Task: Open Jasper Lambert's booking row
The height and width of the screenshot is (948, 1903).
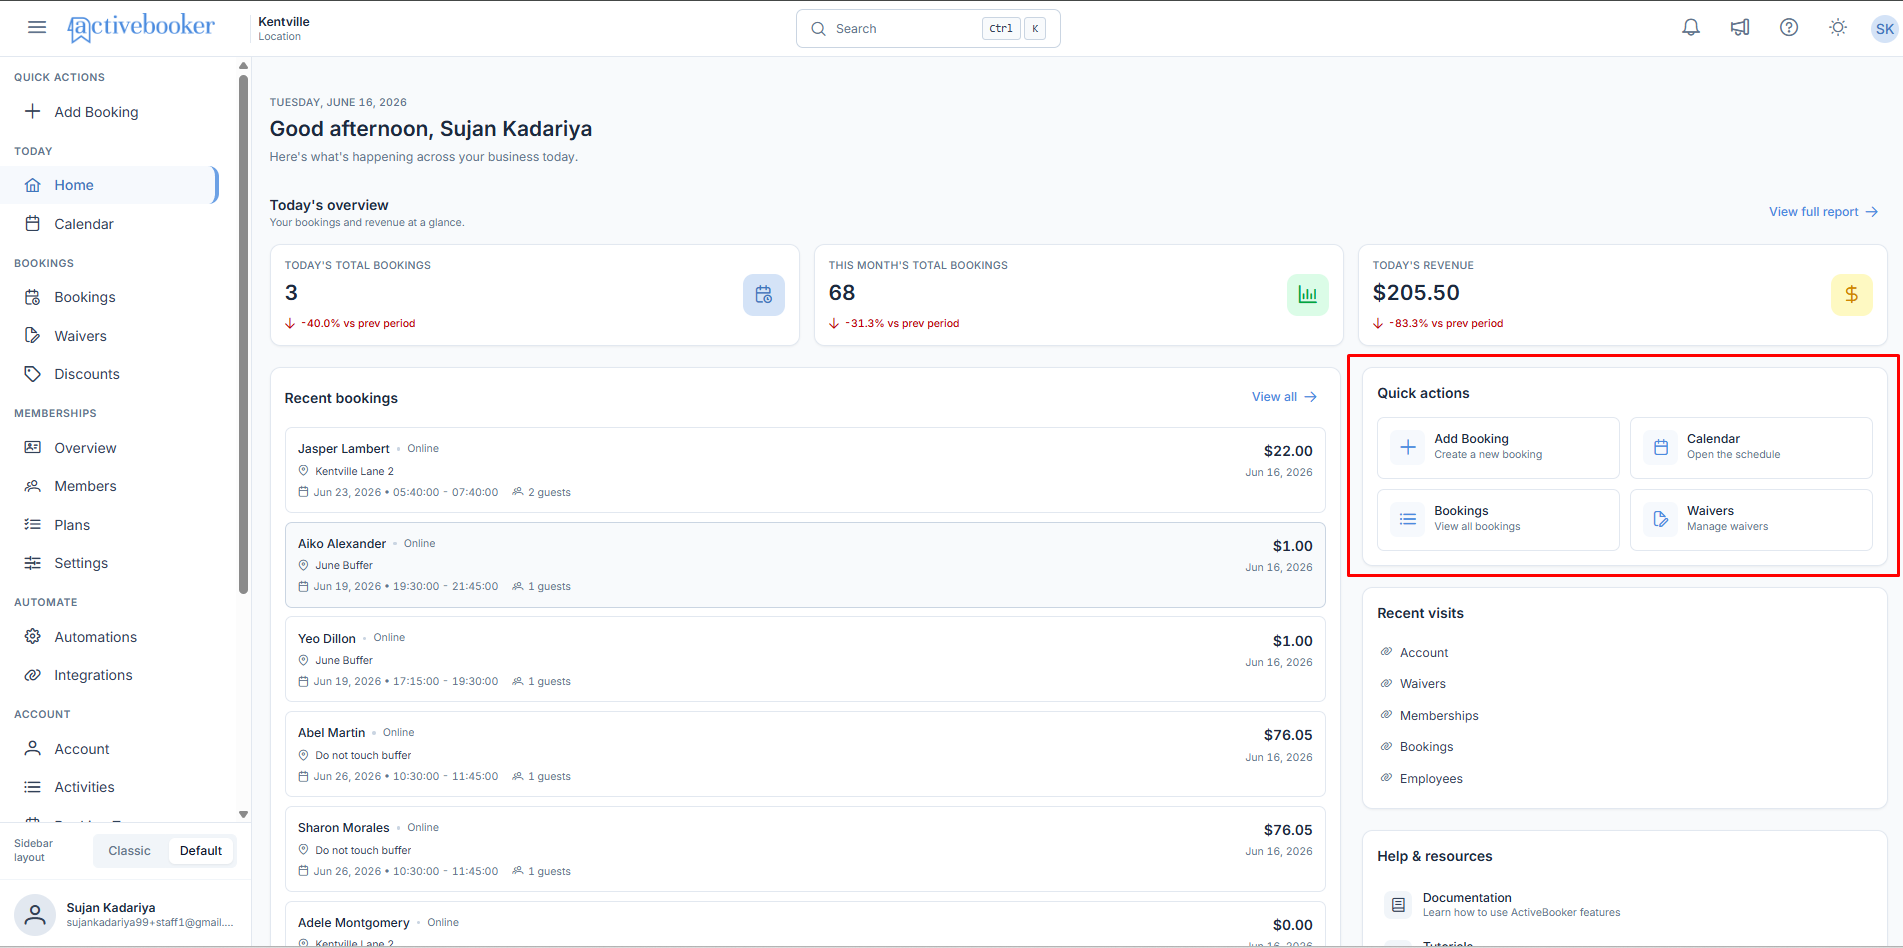Action: (805, 470)
